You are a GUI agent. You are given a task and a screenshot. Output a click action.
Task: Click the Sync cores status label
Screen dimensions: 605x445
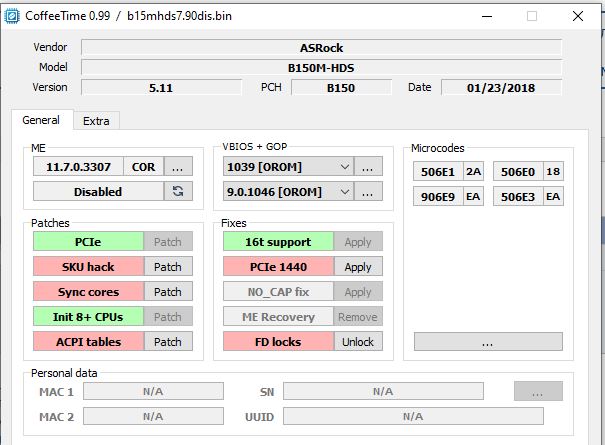(88, 292)
